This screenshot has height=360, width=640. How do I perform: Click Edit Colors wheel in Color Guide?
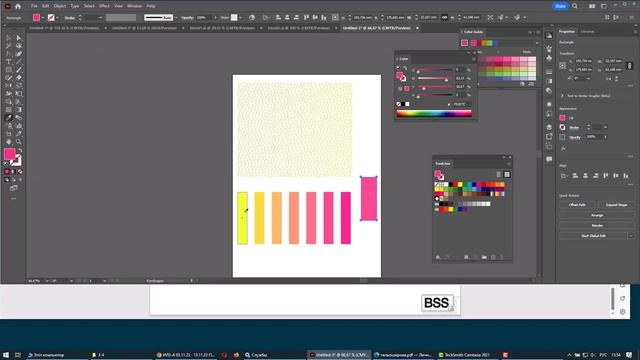(522, 84)
